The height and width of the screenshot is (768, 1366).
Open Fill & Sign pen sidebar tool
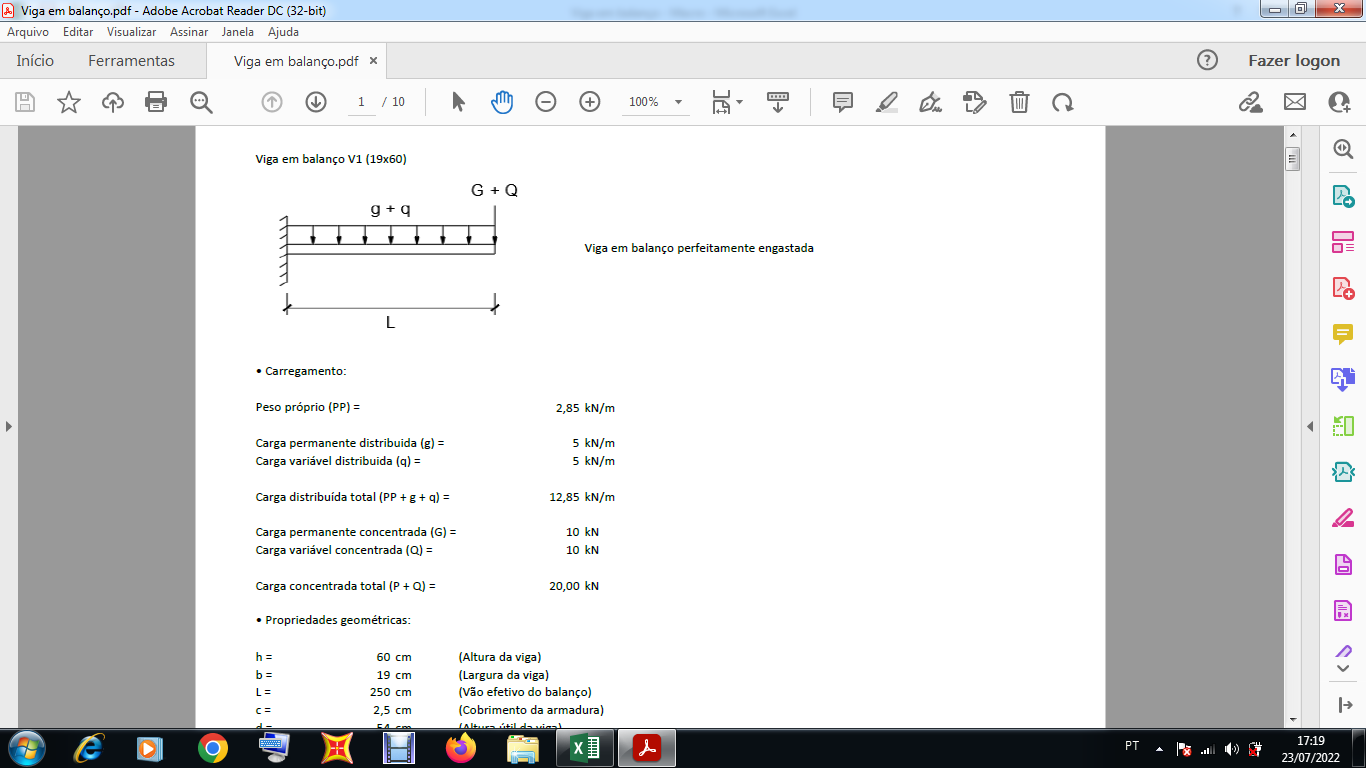(x=1343, y=518)
